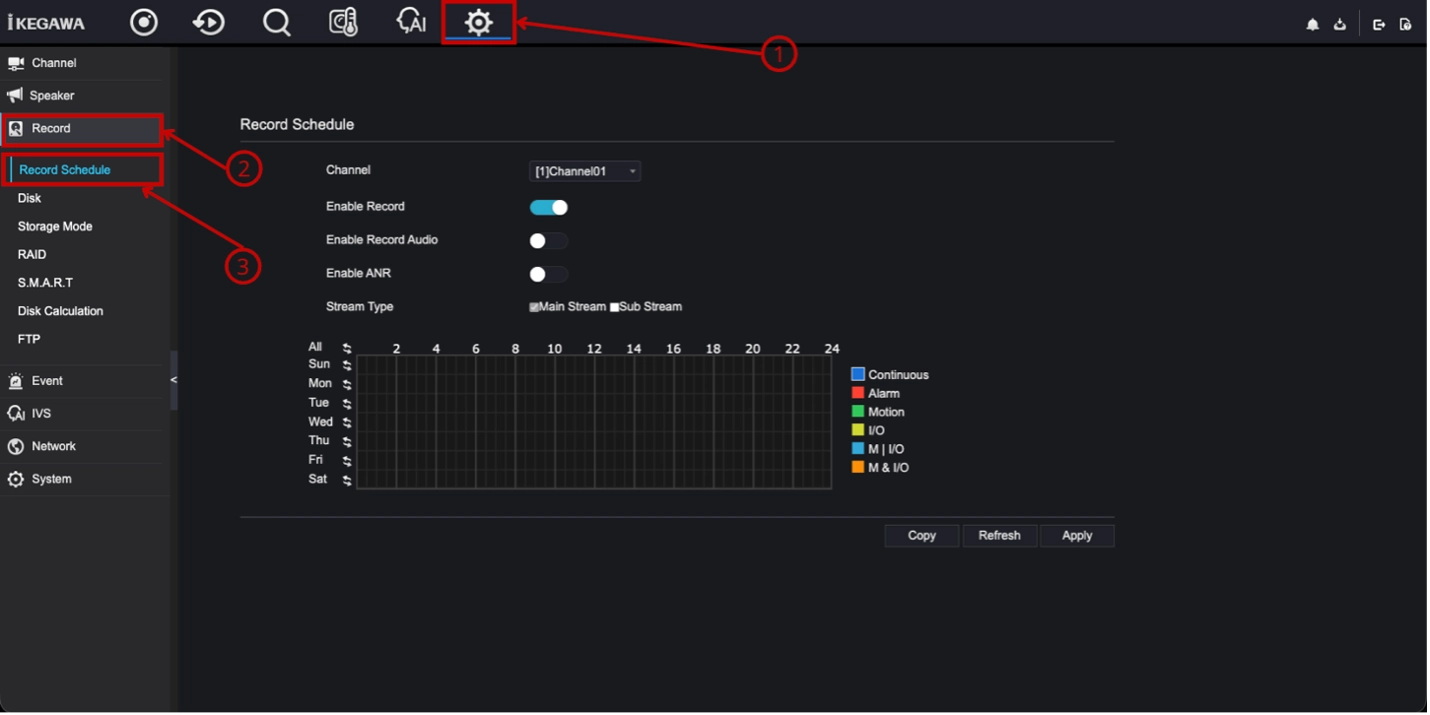
Task: Turn on the Enable ANR switch
Action: [549, 274]
